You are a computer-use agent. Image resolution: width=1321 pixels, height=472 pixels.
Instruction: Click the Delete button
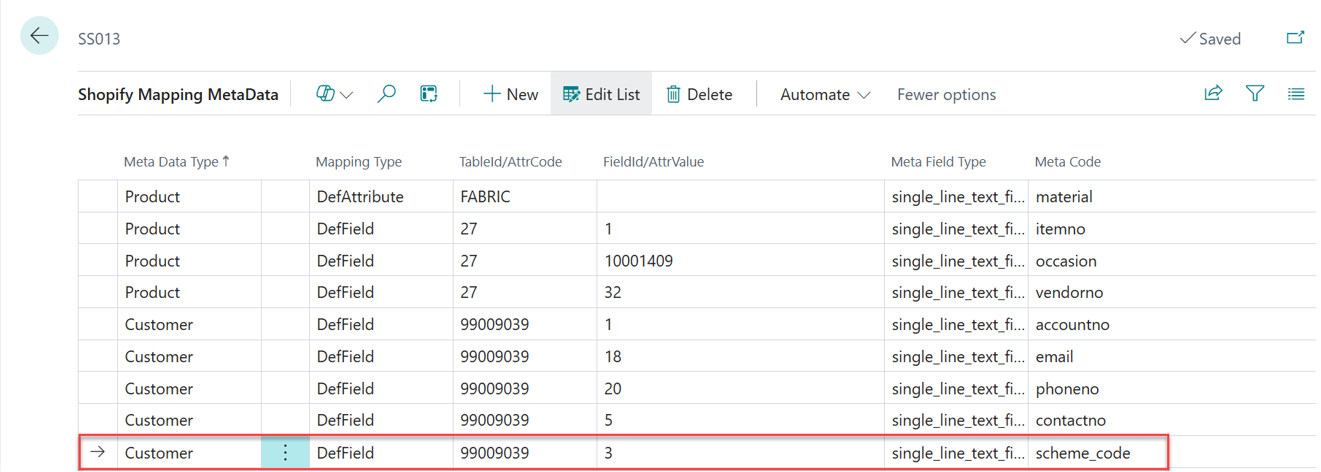pos(699,94)
